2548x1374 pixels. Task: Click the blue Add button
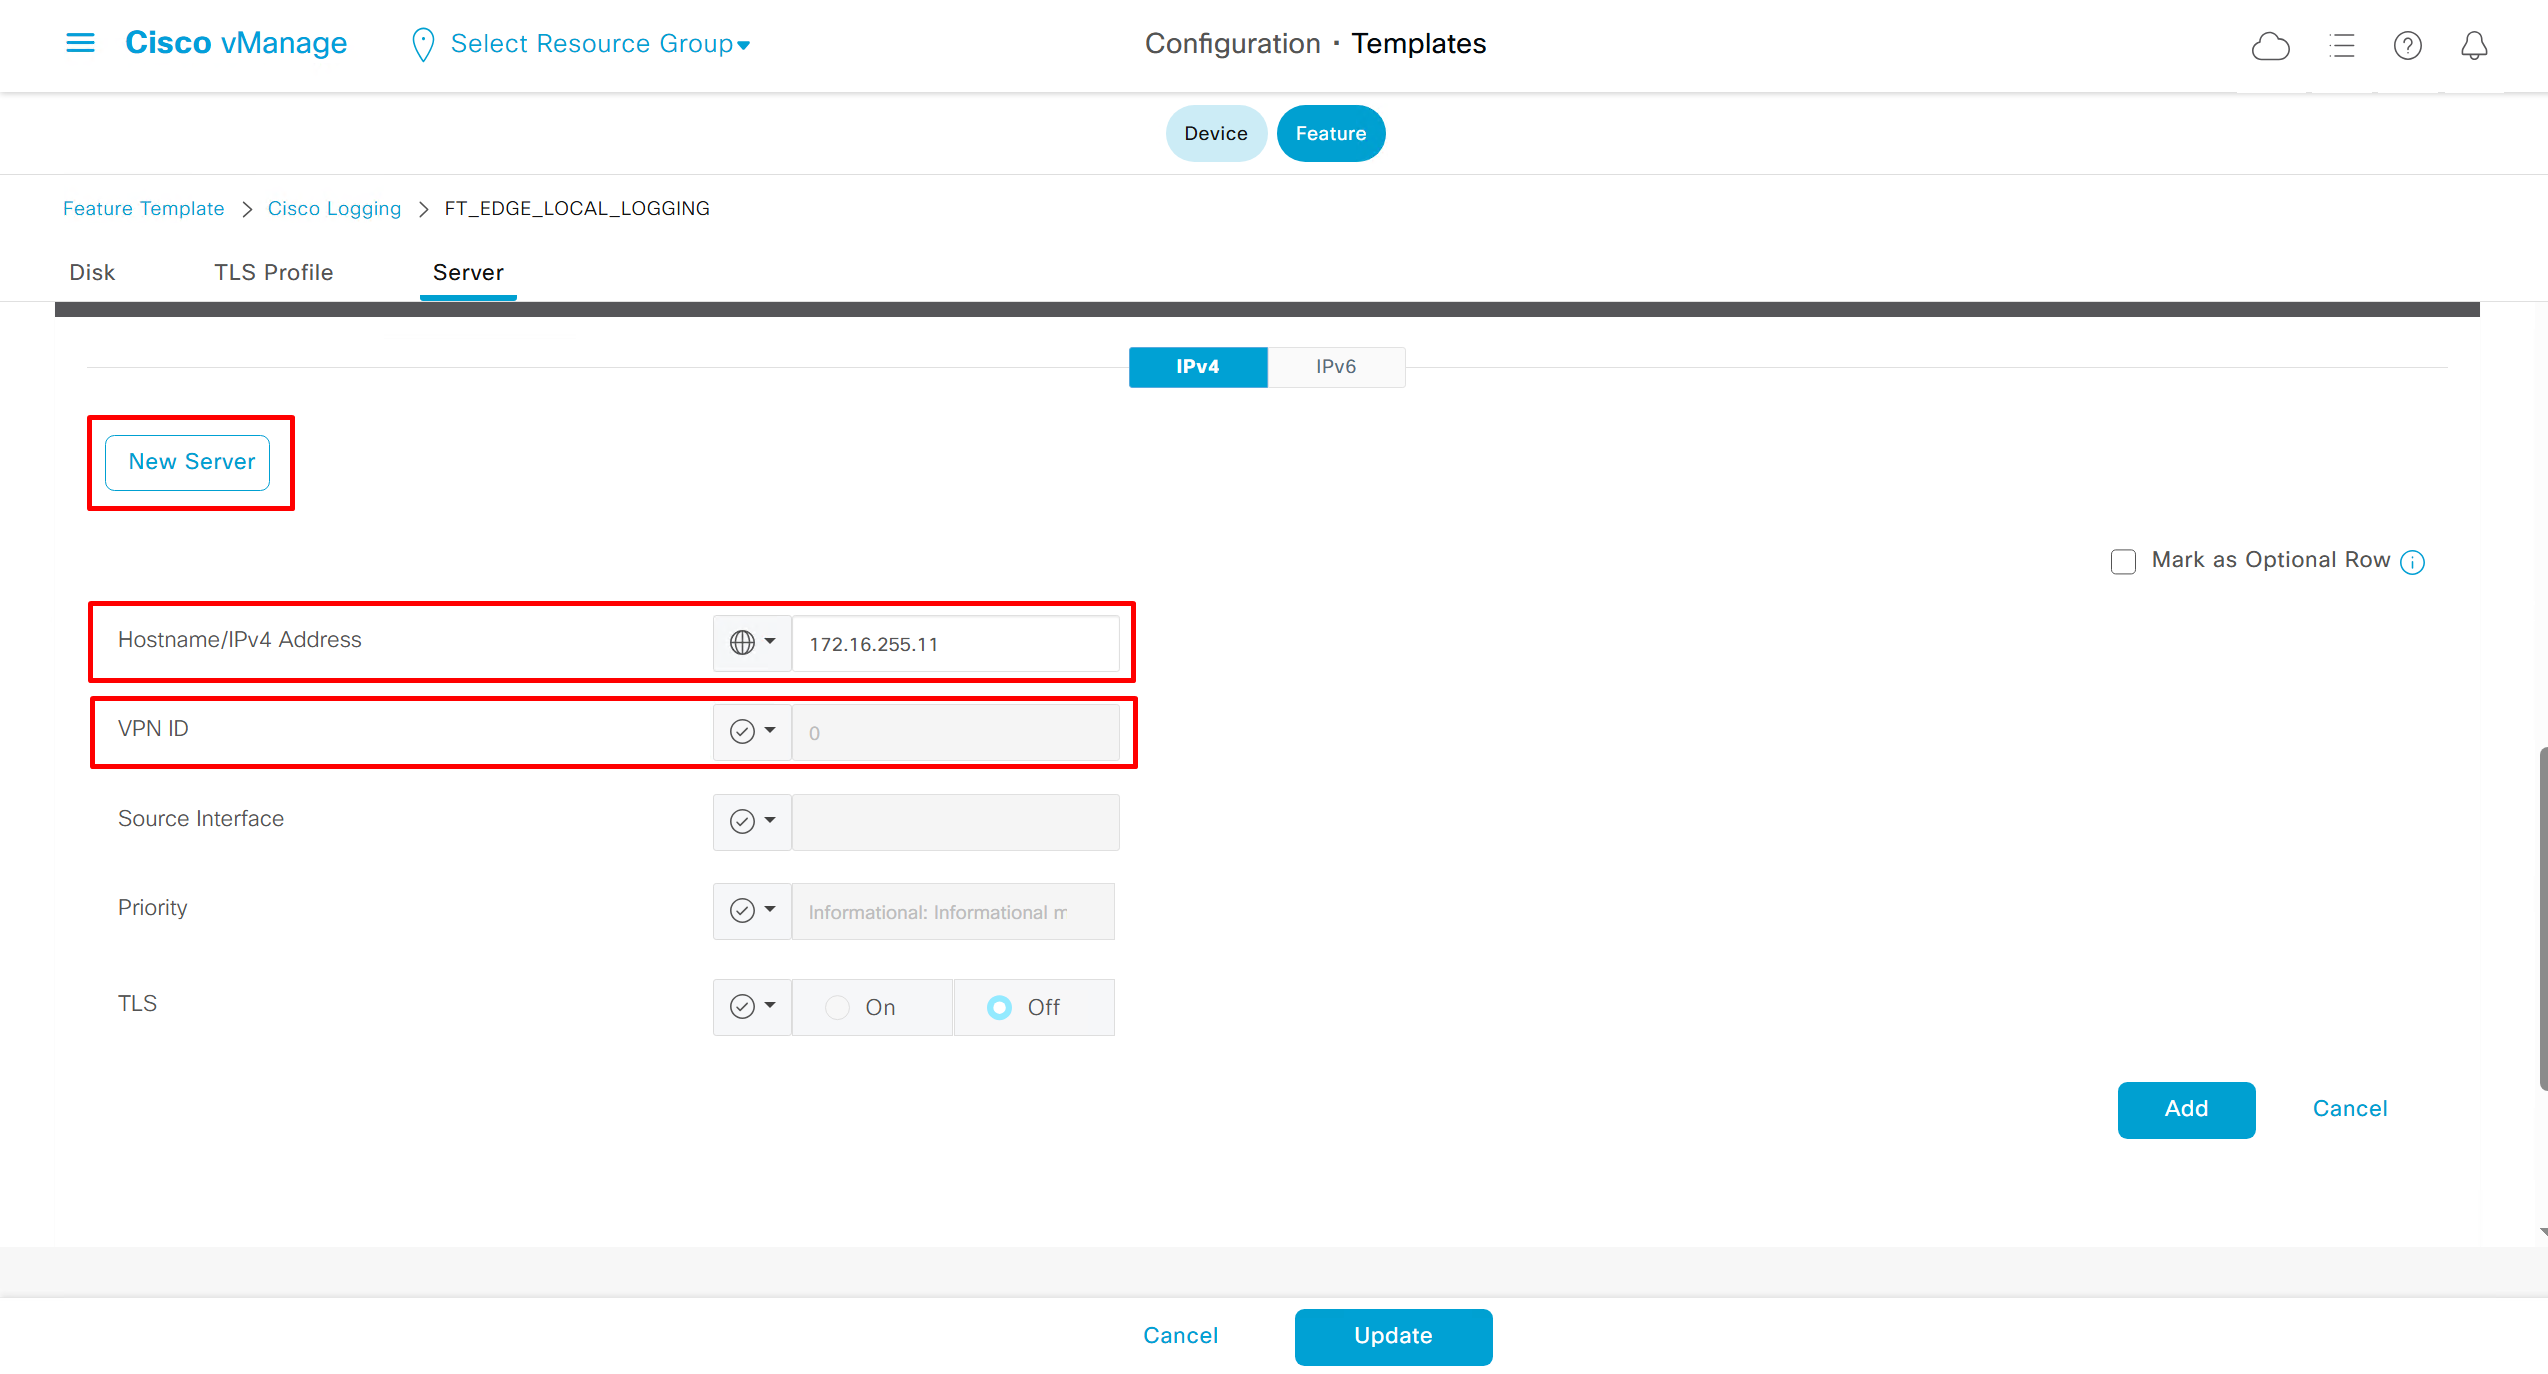click(x=2186, y=1109)
